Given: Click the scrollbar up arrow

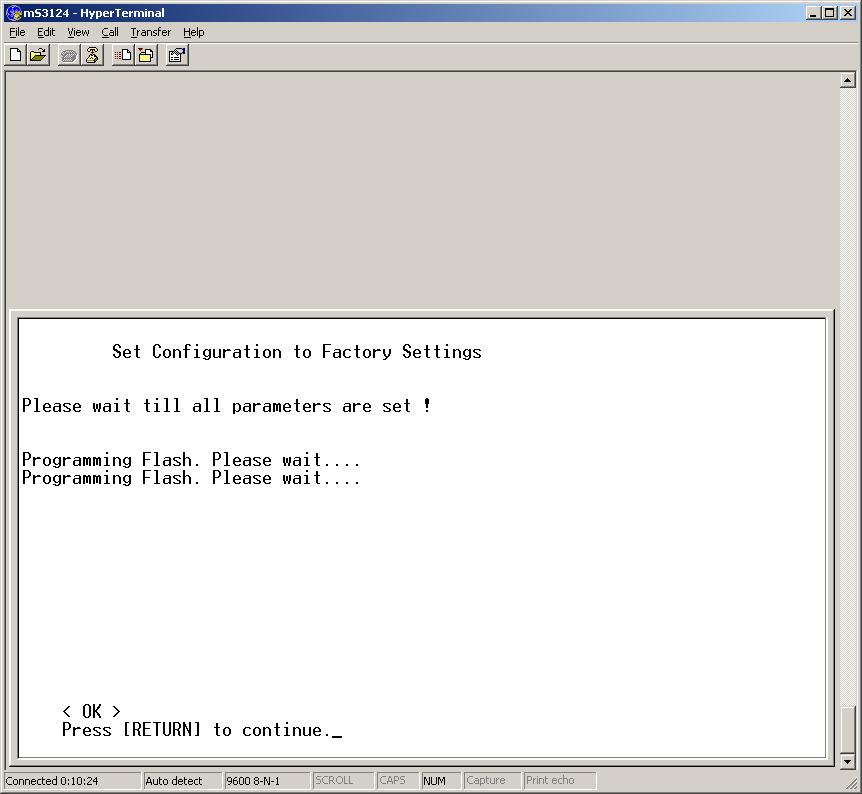Looking at the screenshot, I should click(848, 80).
